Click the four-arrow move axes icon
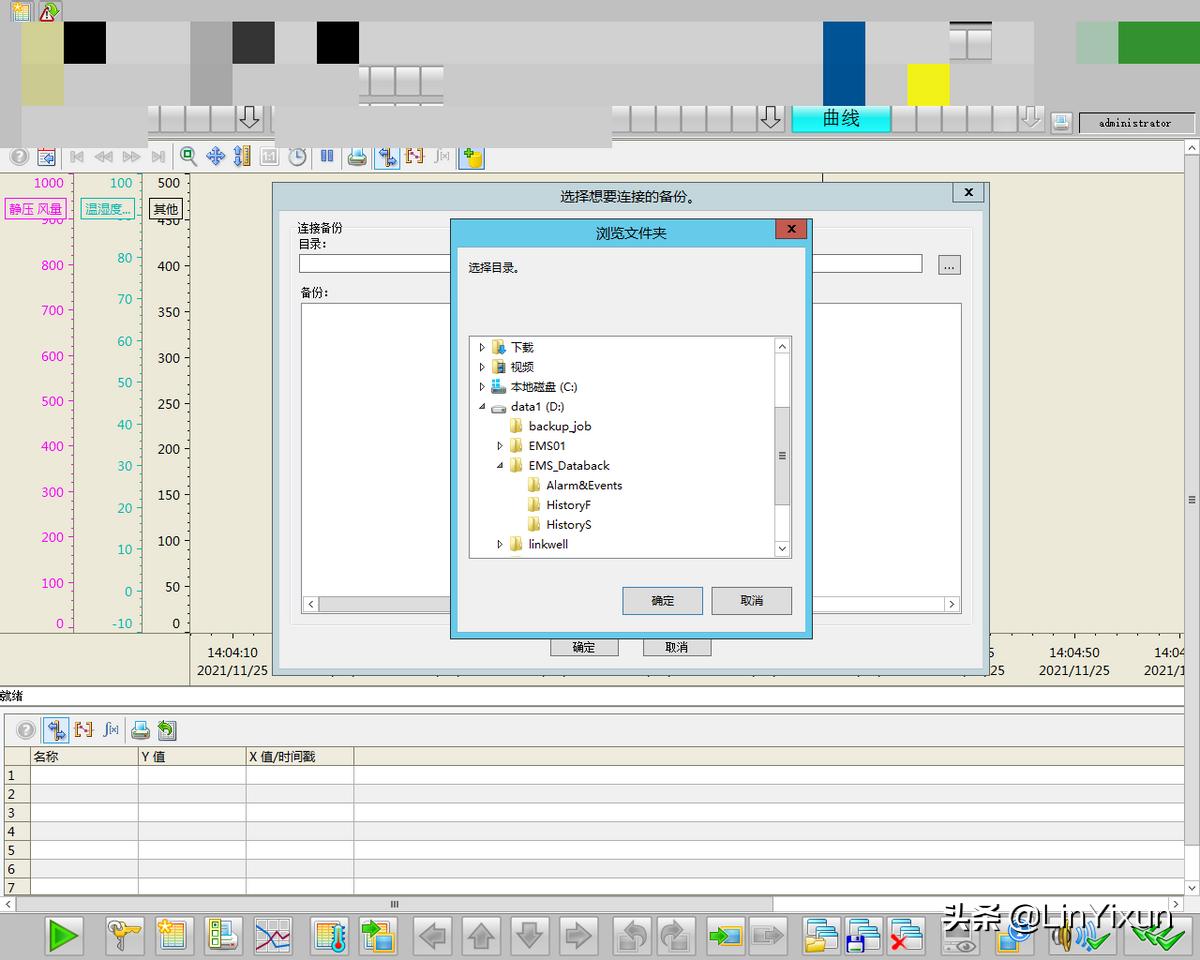1200x960 pixels. pos(215,156)
